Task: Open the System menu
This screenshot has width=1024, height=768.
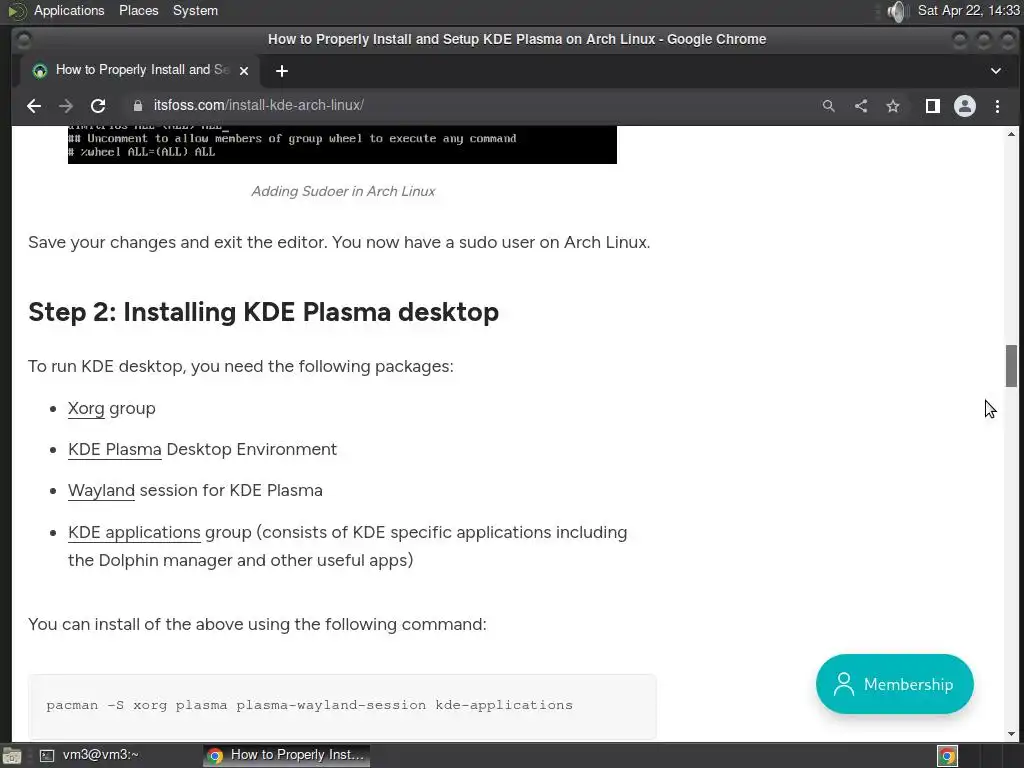Action: [x=195, y=10]
